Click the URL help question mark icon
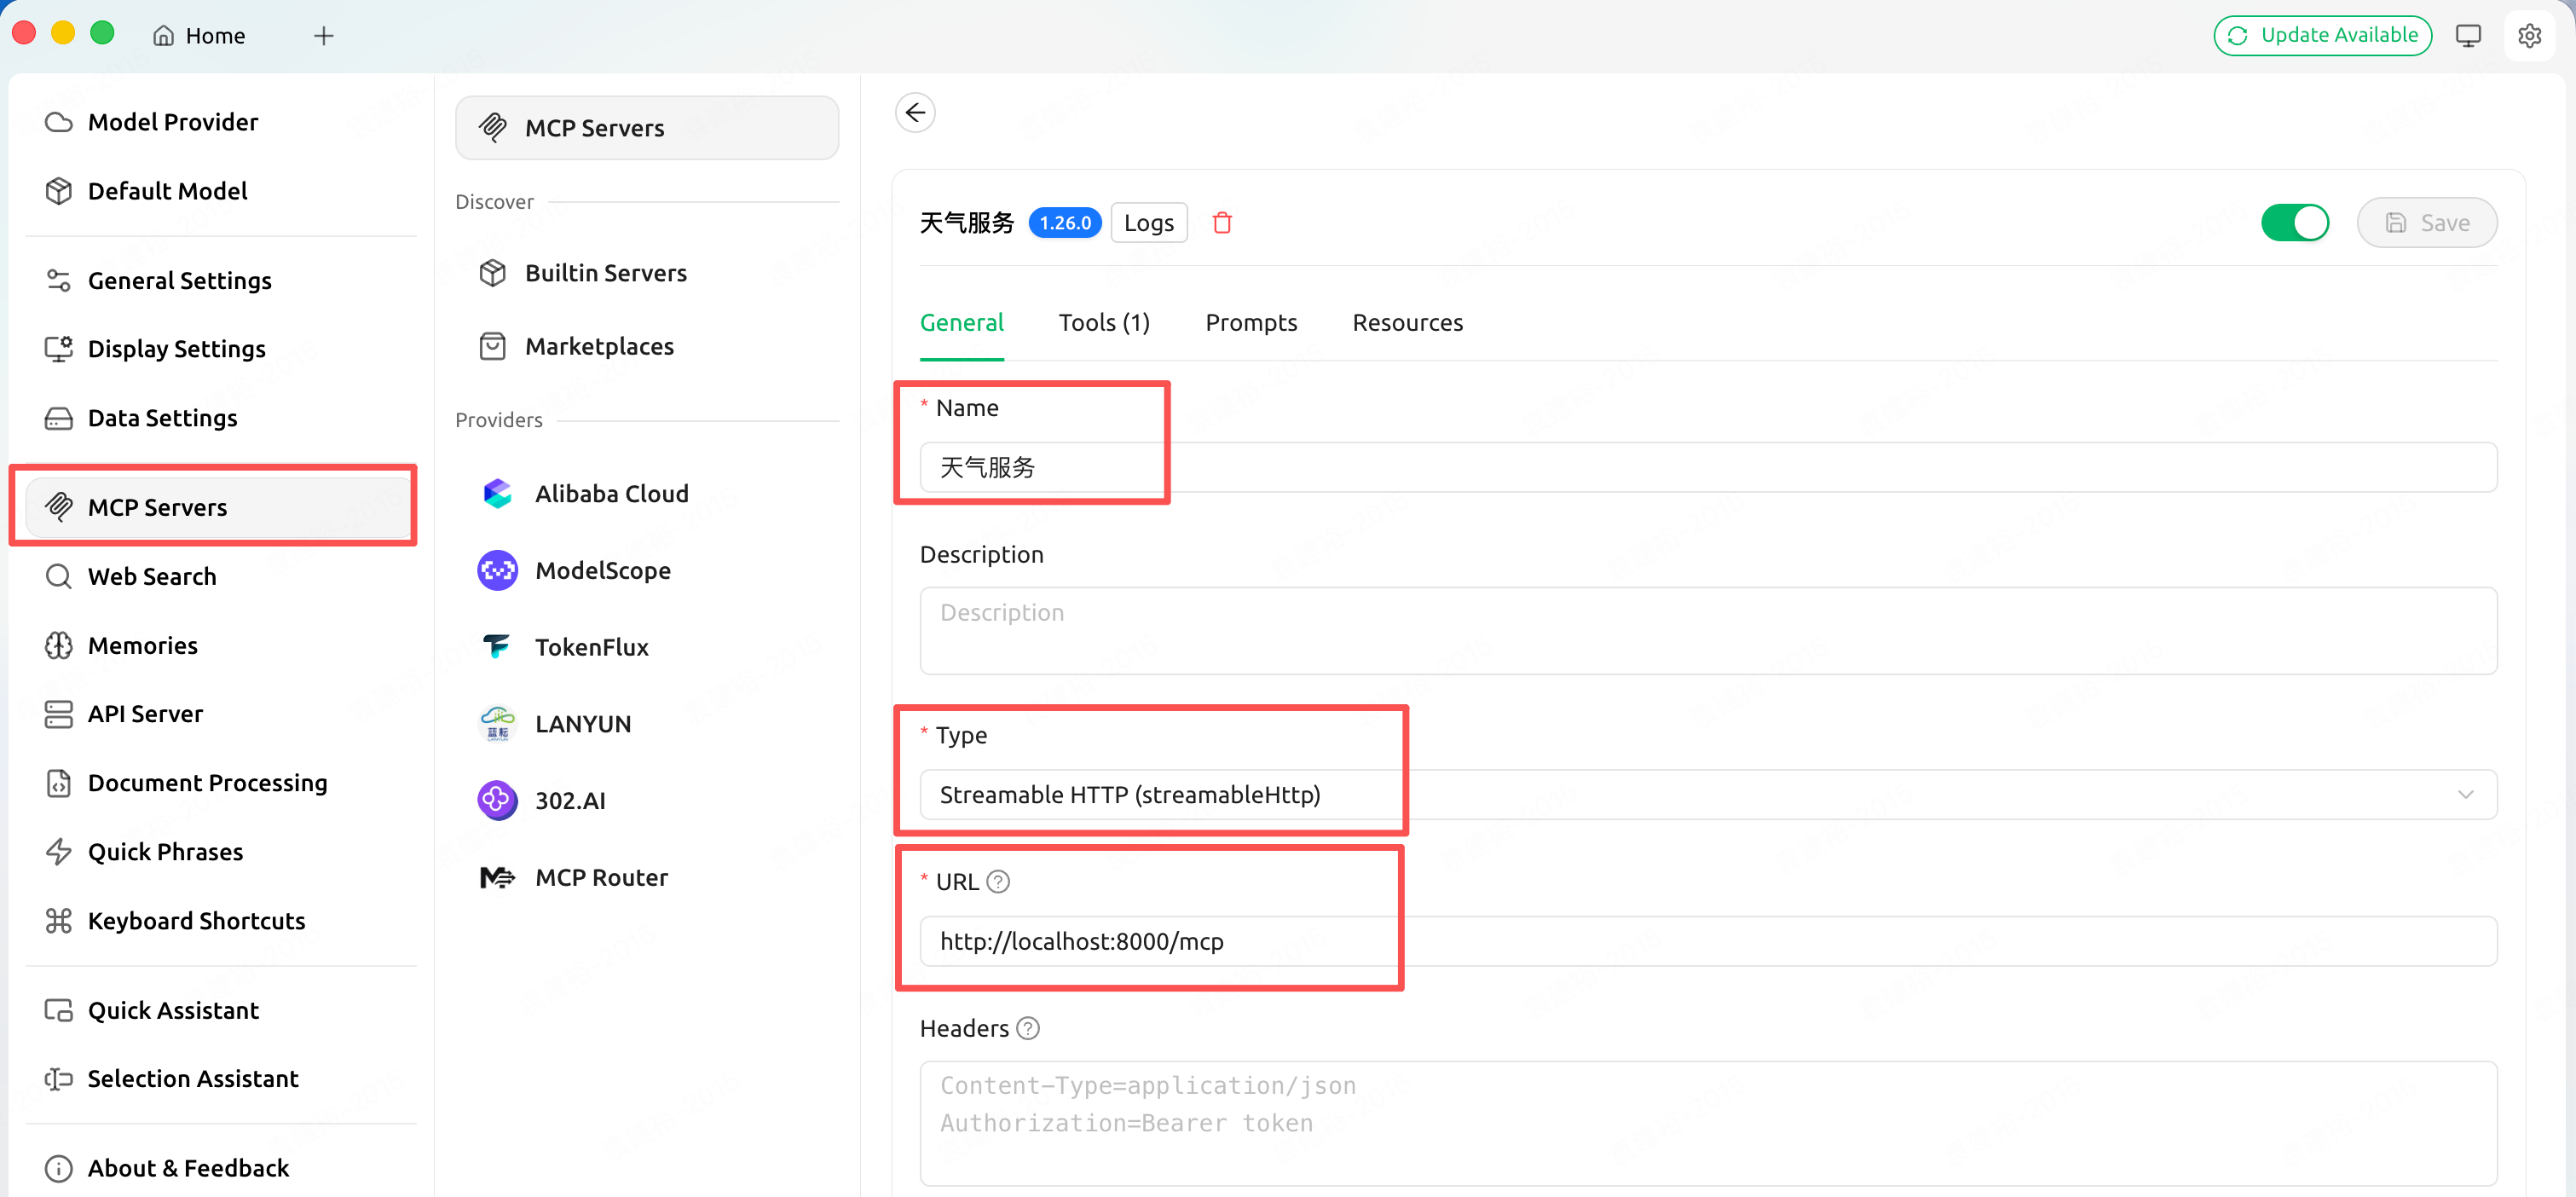Image resolution: width=2576 pixels, height=1197 pixels. point(997,881)
